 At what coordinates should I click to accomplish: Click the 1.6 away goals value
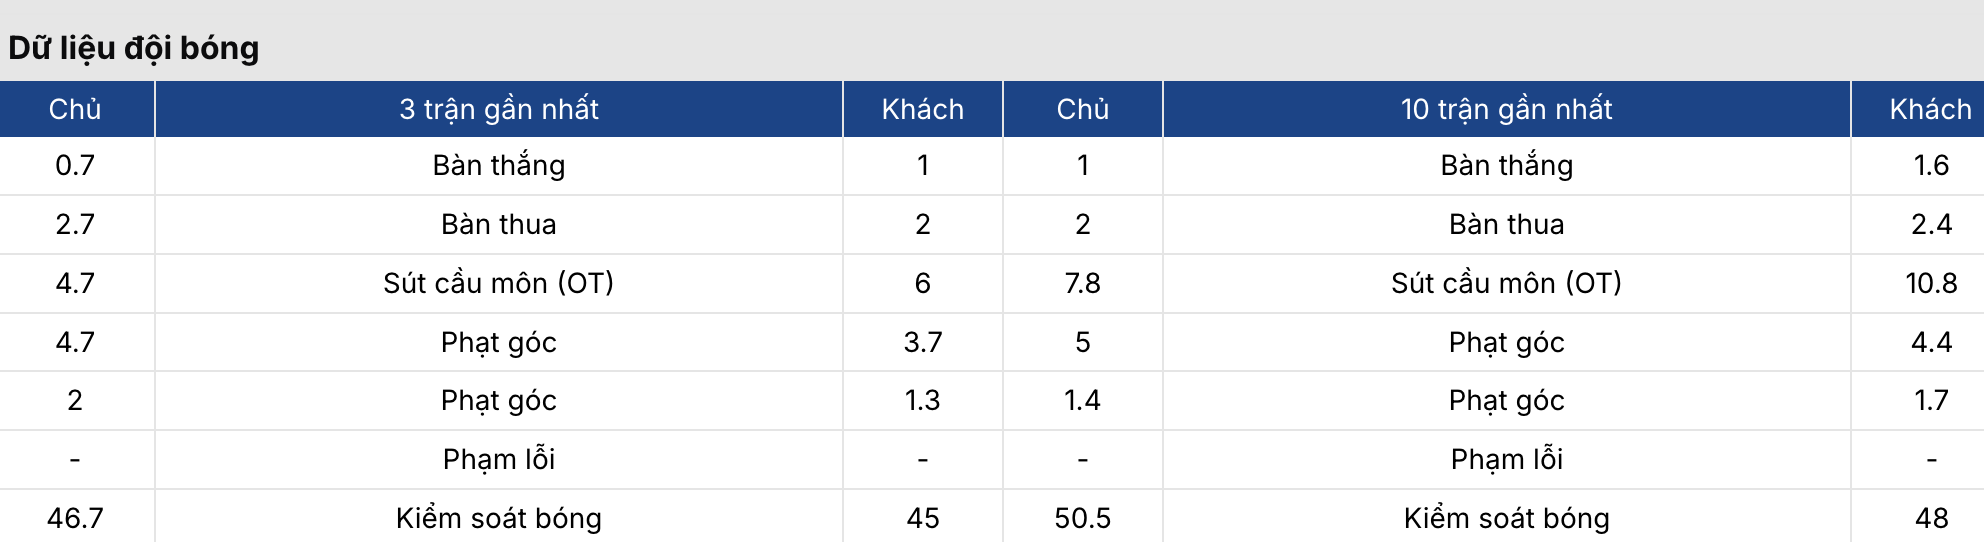(1931, 165)
